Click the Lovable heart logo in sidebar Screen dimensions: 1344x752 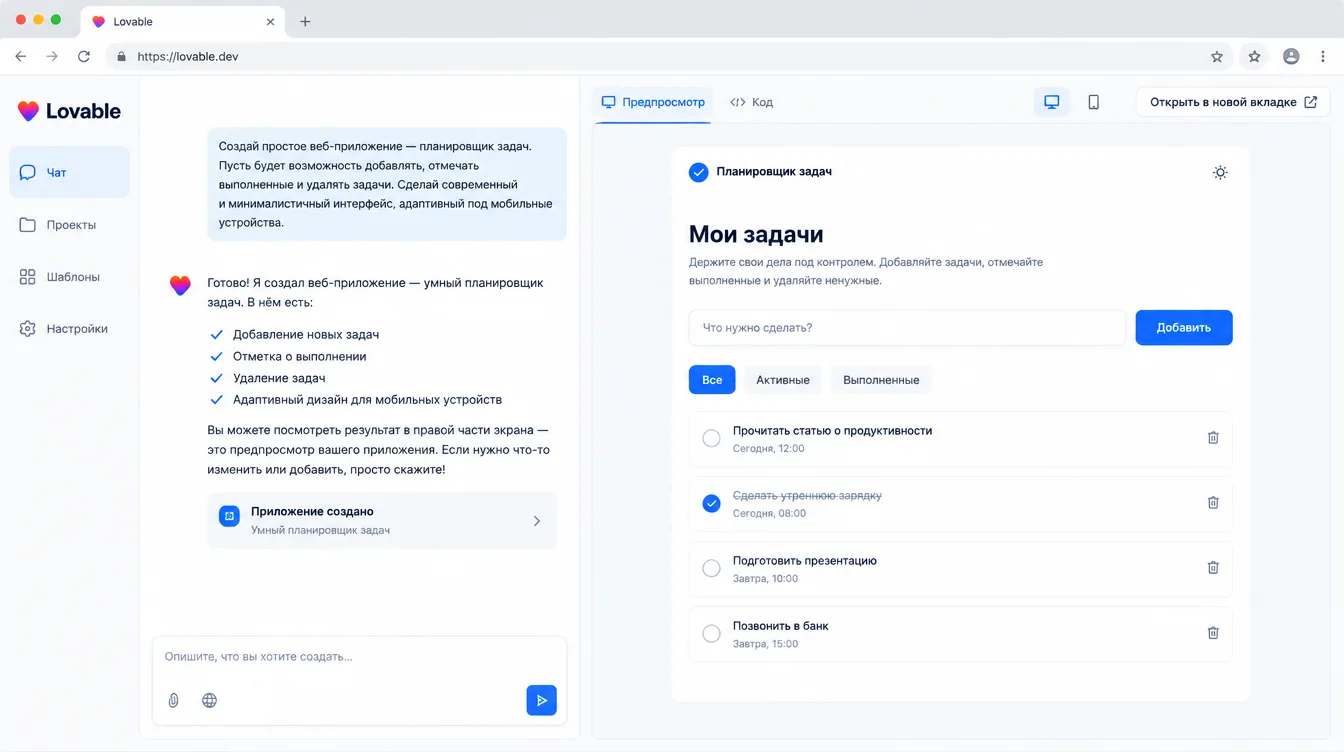coord(28,111)
